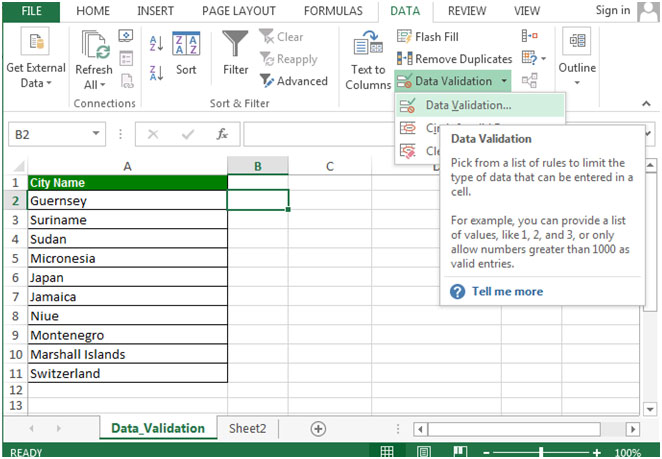Open the REVIEW tab
This screenshot has width=662, height=459.
469,11
